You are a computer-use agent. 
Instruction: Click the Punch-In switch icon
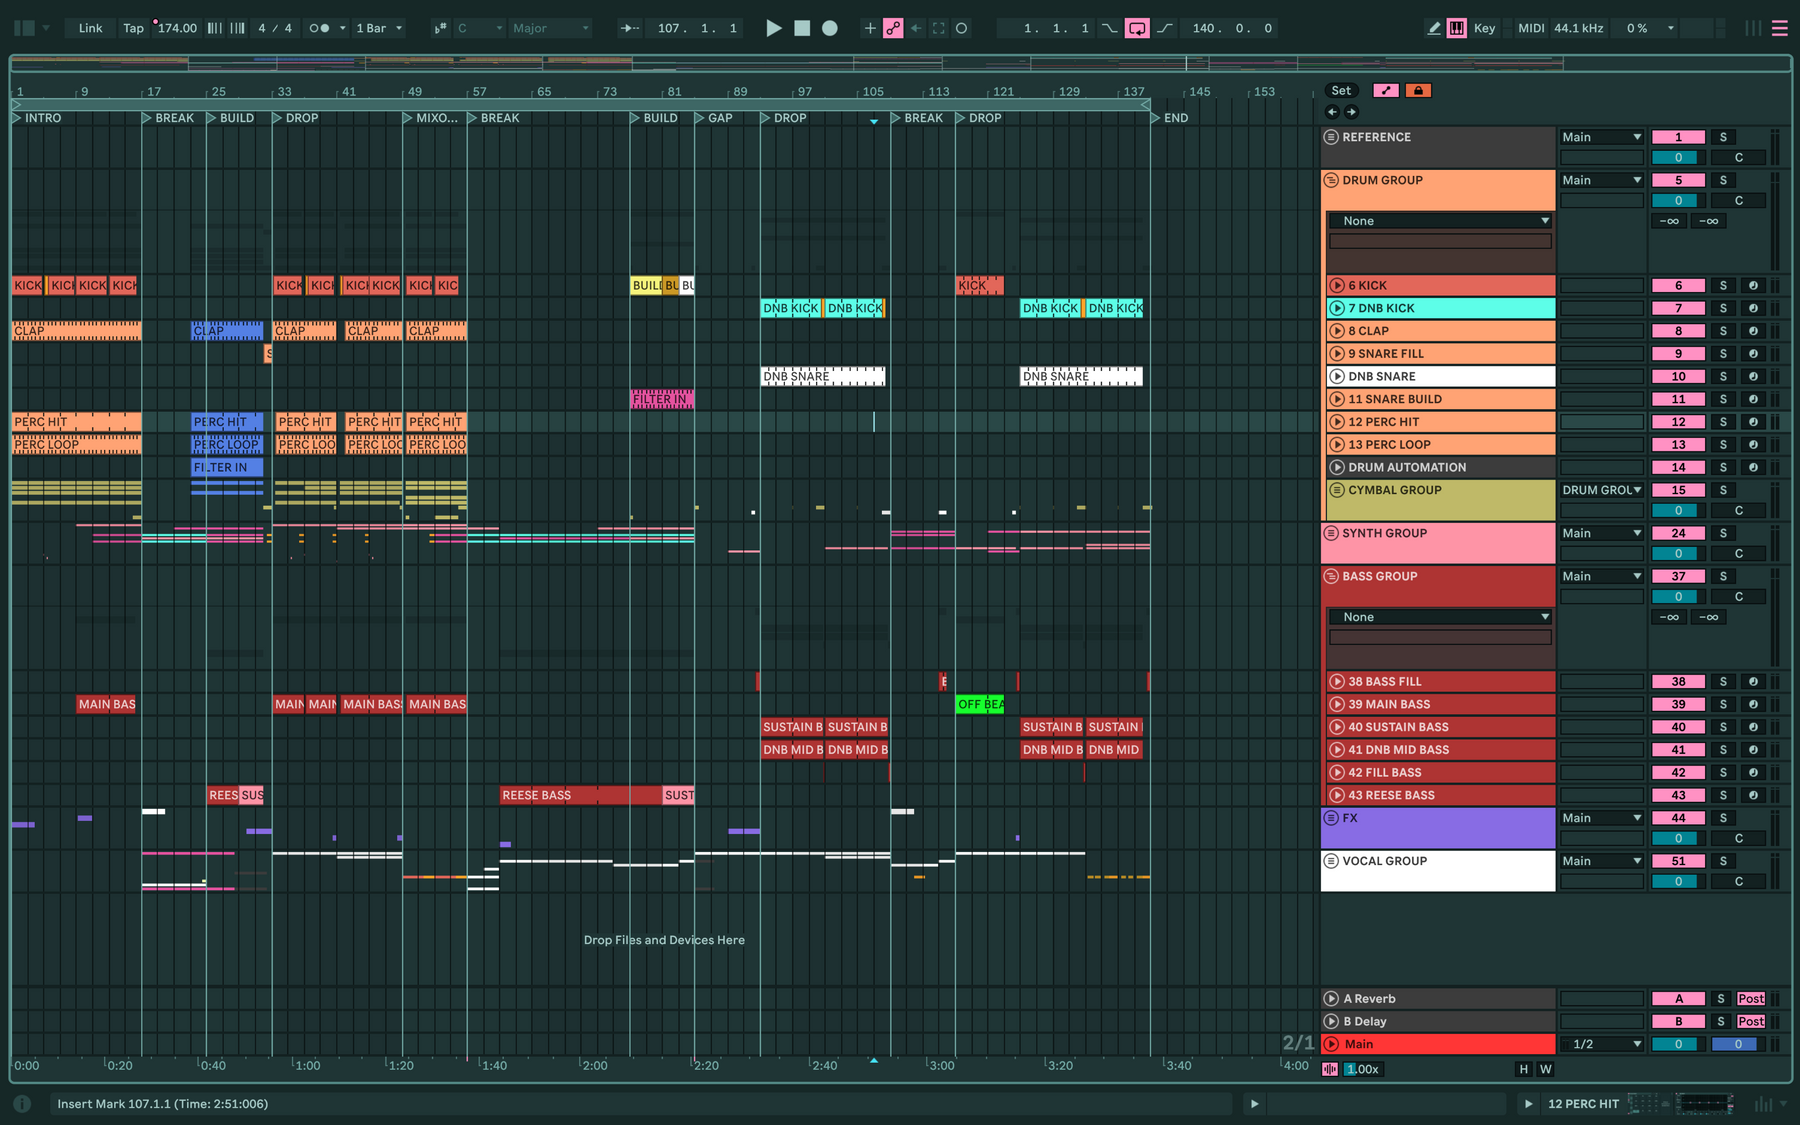1110,28
